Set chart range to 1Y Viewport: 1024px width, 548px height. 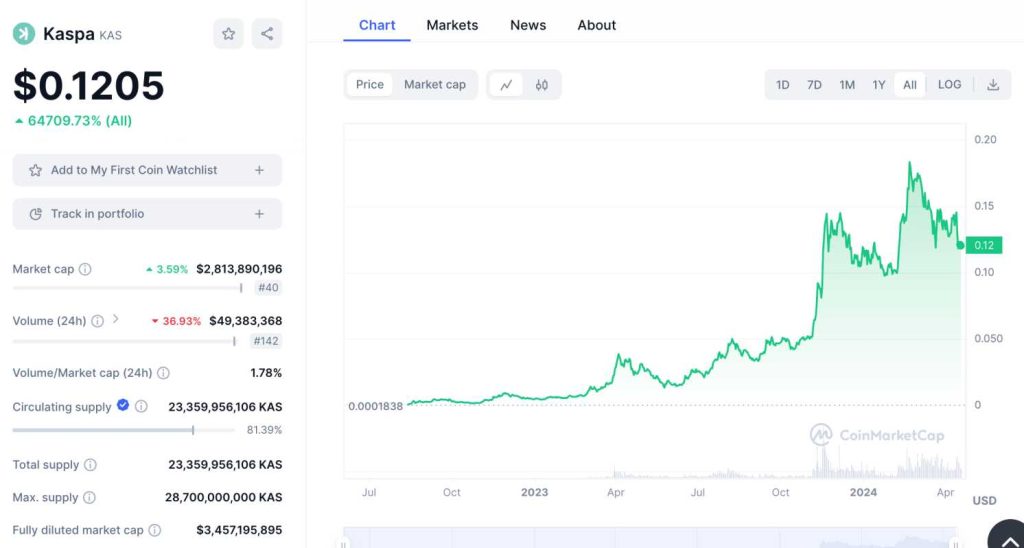(x=879, y=85)
